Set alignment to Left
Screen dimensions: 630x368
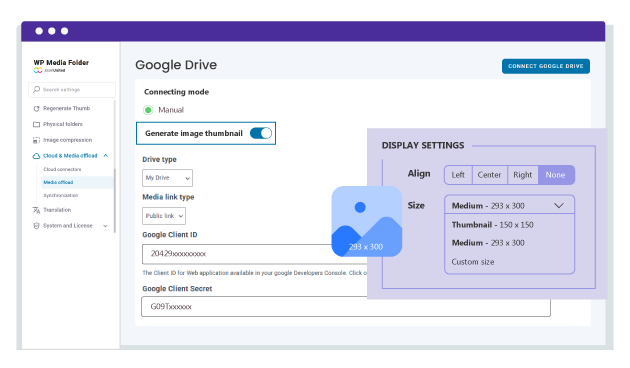coord(458,175)
